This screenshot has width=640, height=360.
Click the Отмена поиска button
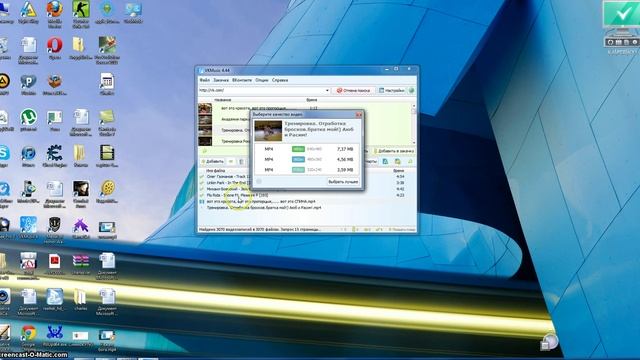[353, 90]
